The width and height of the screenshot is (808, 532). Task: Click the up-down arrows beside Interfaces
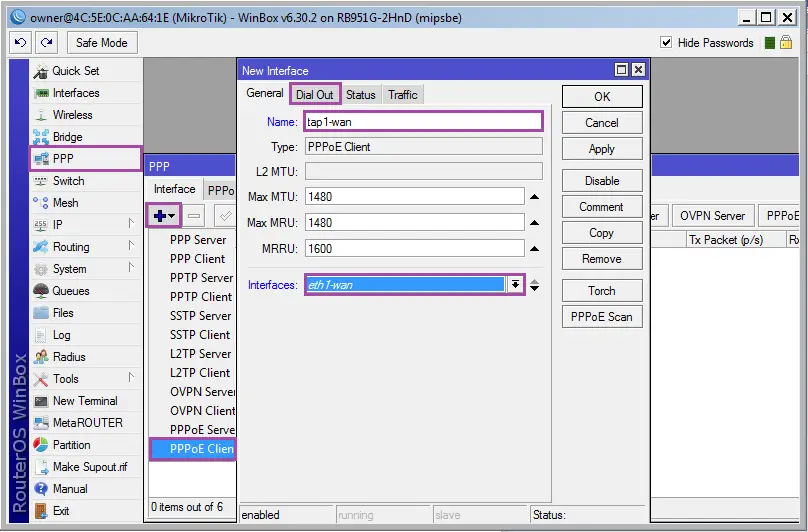click(x=535, y=285)
